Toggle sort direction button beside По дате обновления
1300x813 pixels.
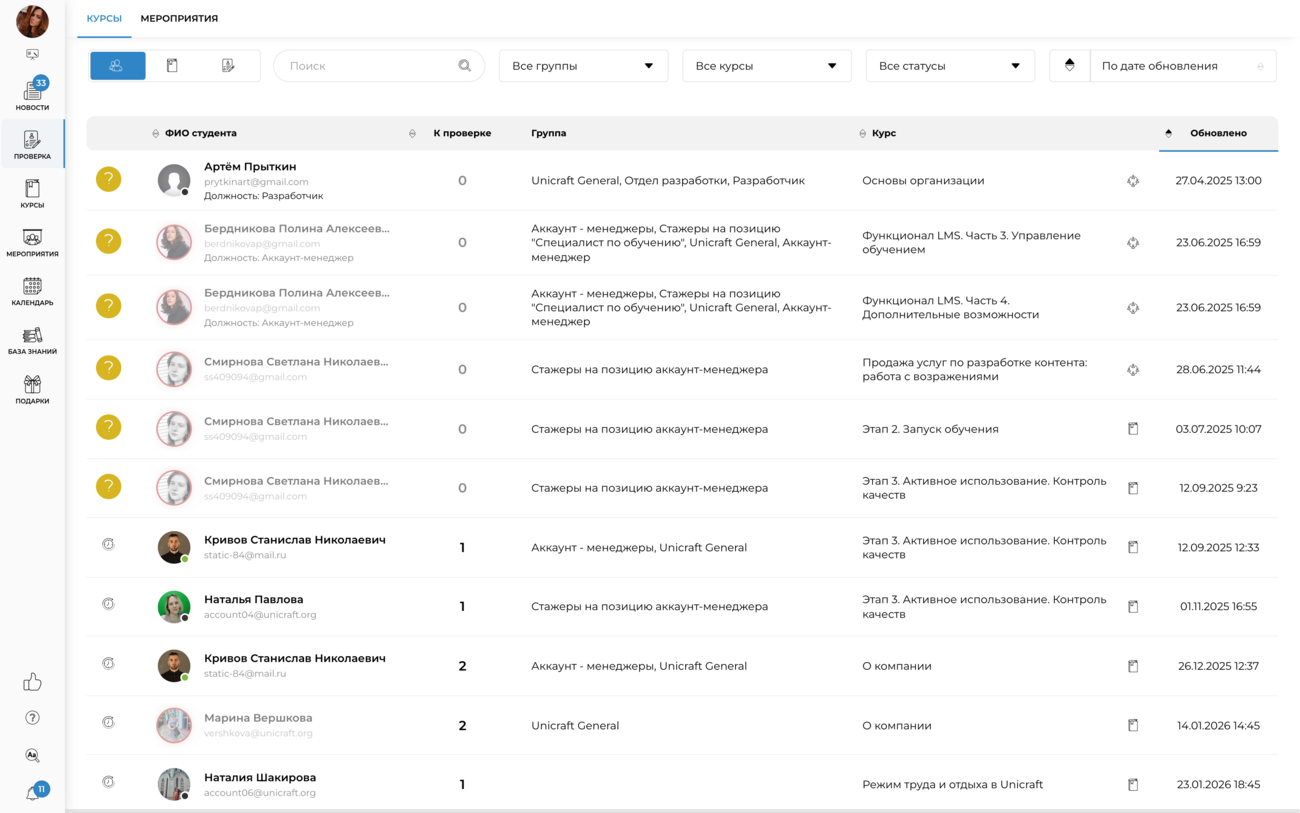pyautogui.click(x=1069, y=66)
